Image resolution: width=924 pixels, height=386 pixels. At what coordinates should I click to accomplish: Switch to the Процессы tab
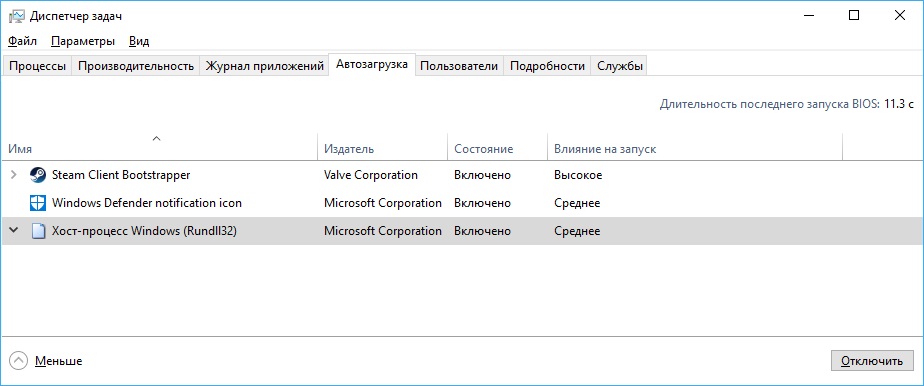[x=37, y=66]
